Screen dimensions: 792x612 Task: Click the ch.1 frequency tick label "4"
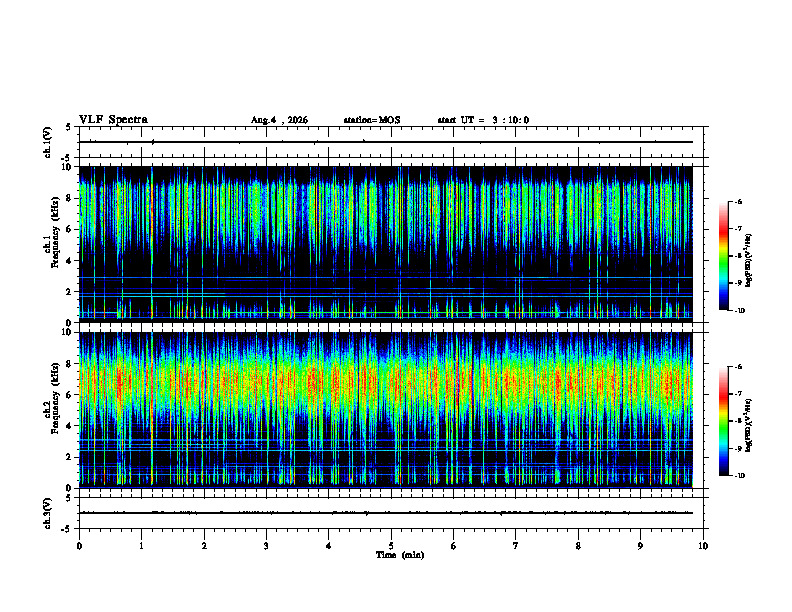click(69, 261)
